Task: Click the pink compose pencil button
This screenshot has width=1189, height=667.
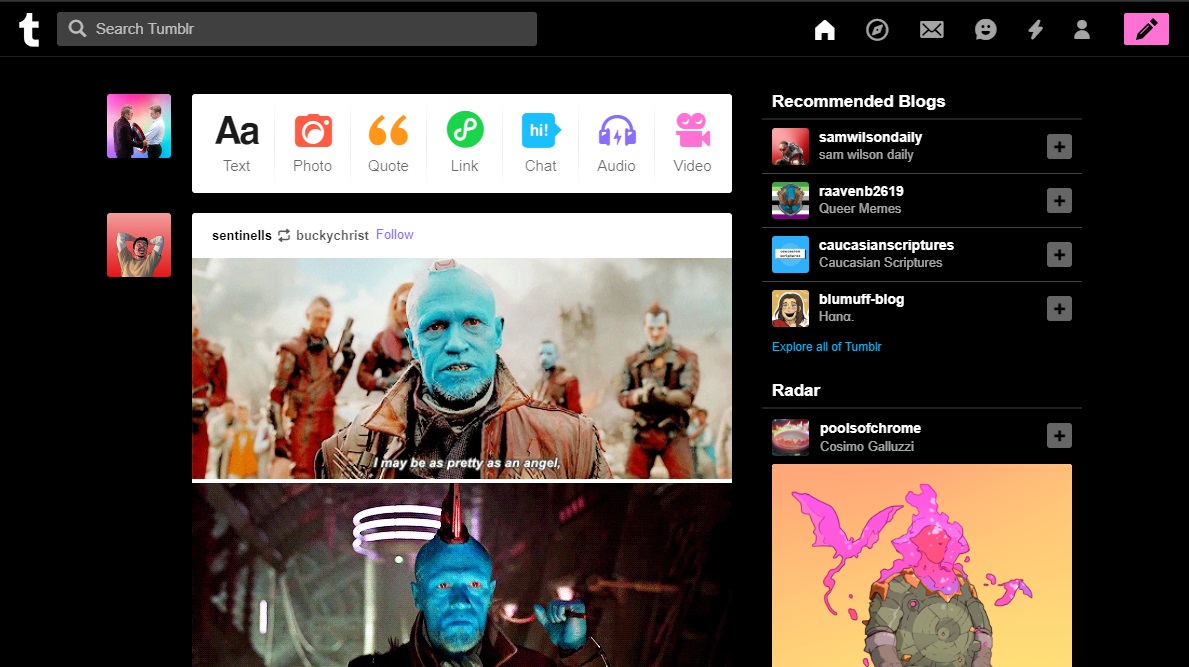Action: pyautogui.click(x=1146, y=30)
